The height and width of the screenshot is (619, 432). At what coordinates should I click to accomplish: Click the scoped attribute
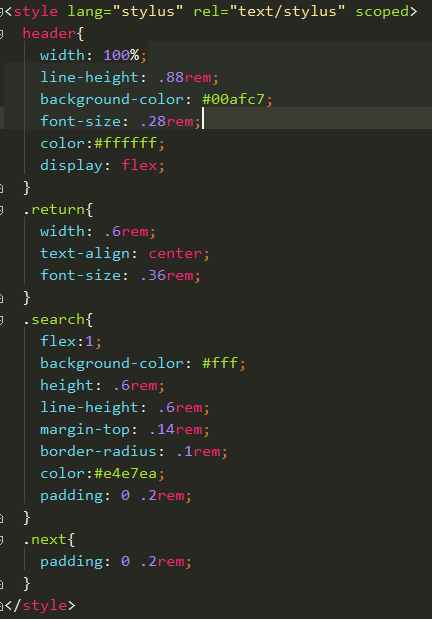pos(382,11)
